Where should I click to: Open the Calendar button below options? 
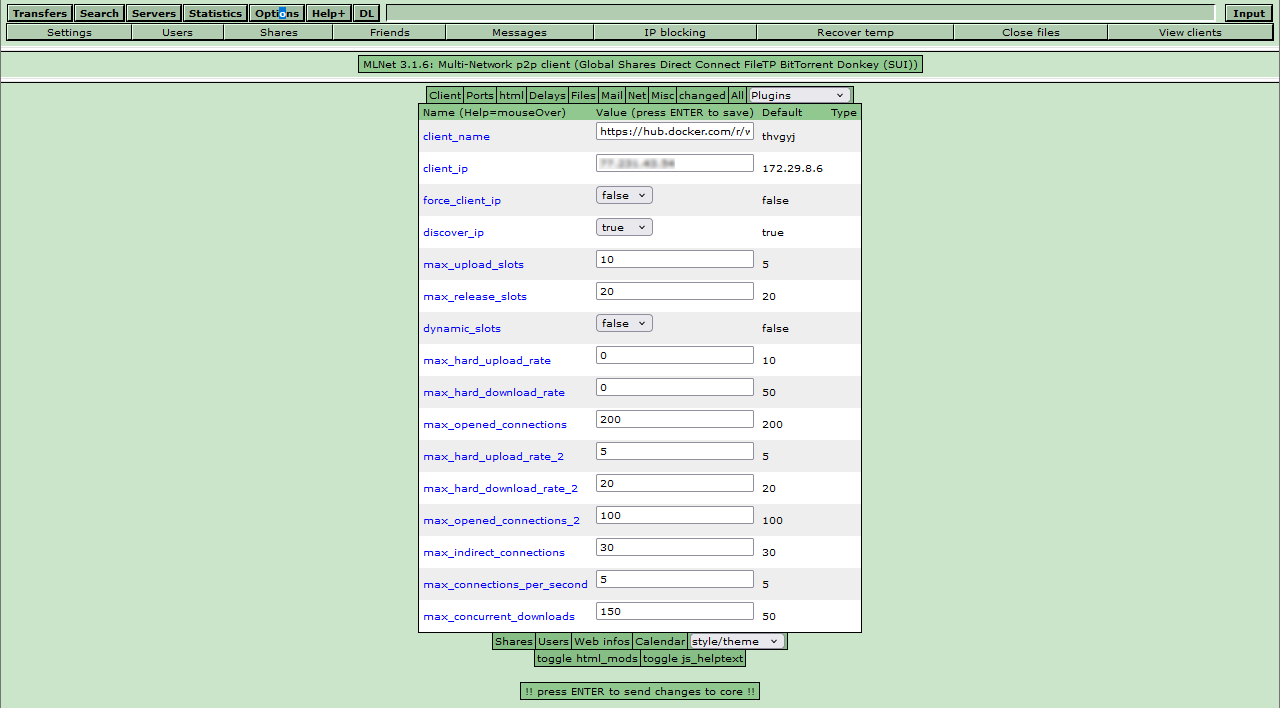pyautogui.click(x=659, y=642)
